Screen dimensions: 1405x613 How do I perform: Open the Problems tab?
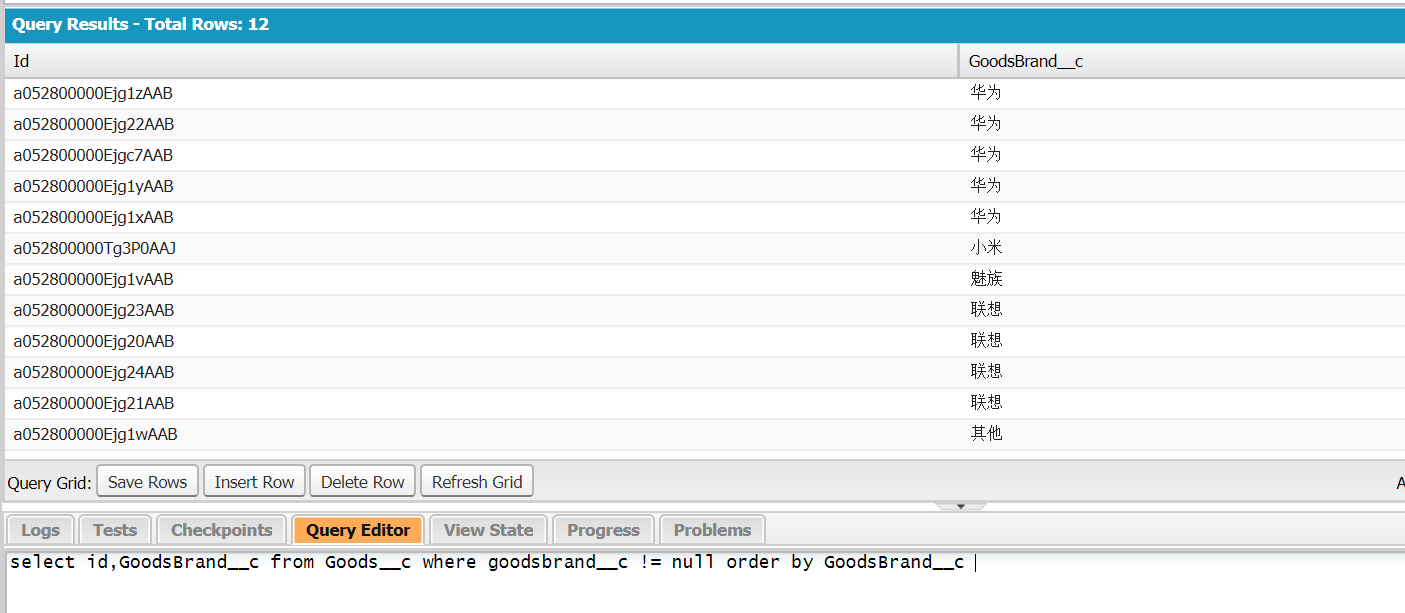click(712, 530)
